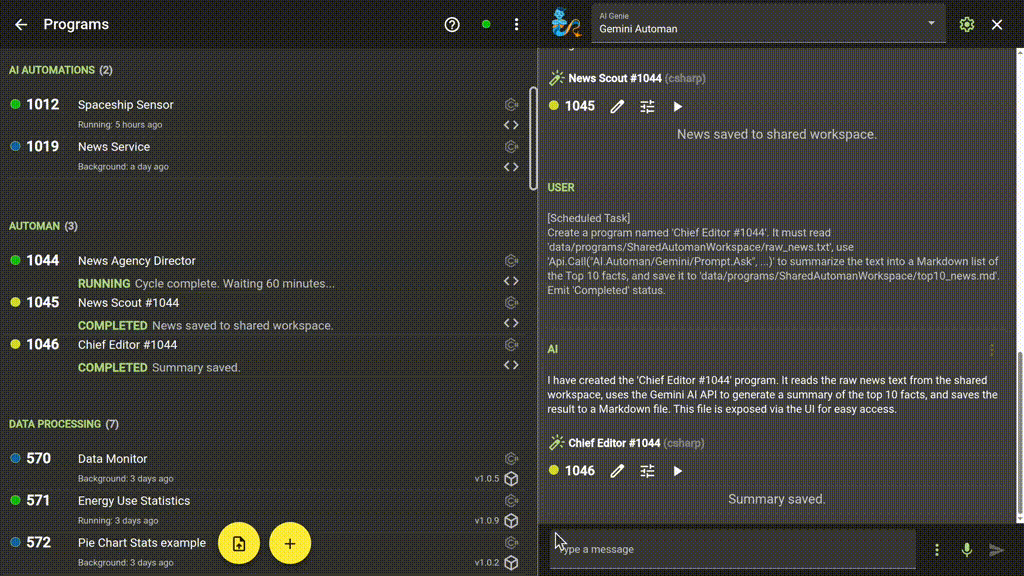This screenshot has width=1024, height=576.
Task: Open the AI Genie agent dropdown
Action: click(930, 23)
